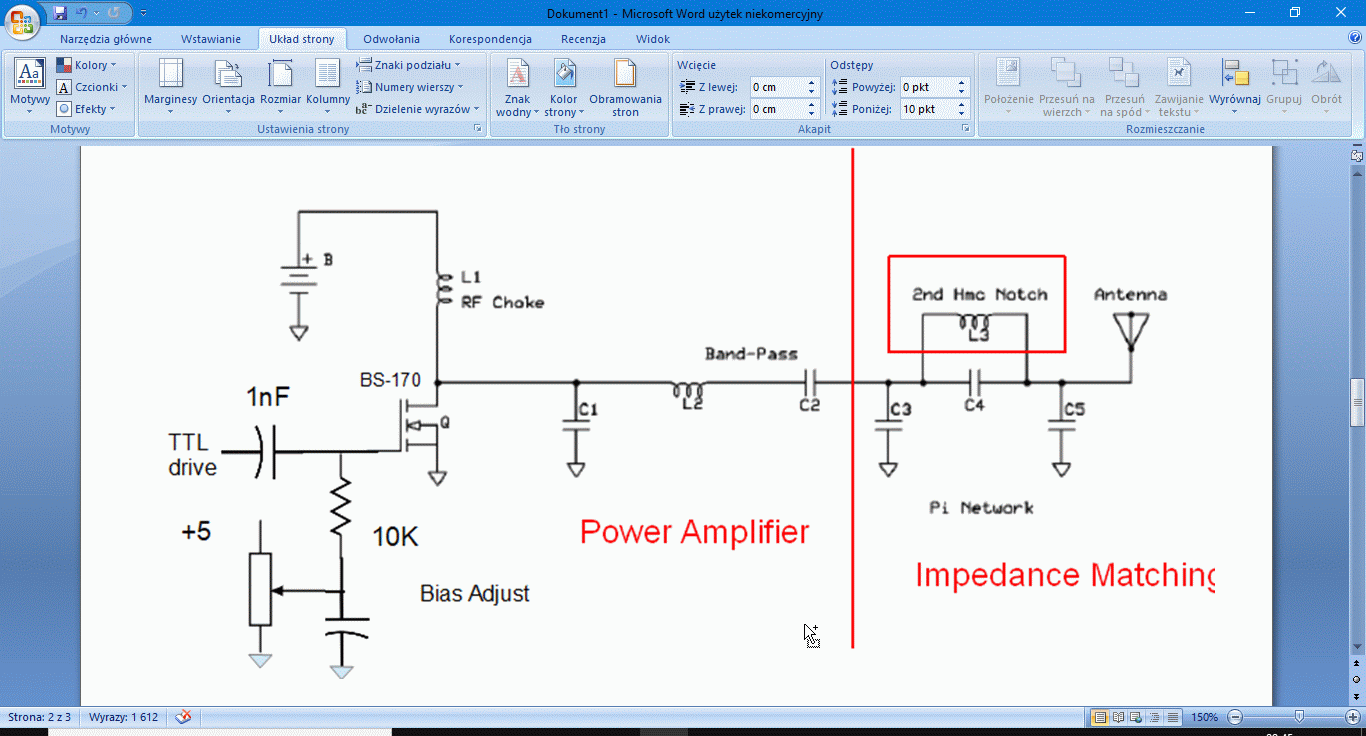The image size is (1366, 736).
Task: Click the Wyrazy word count indicator
Action: 124,717
